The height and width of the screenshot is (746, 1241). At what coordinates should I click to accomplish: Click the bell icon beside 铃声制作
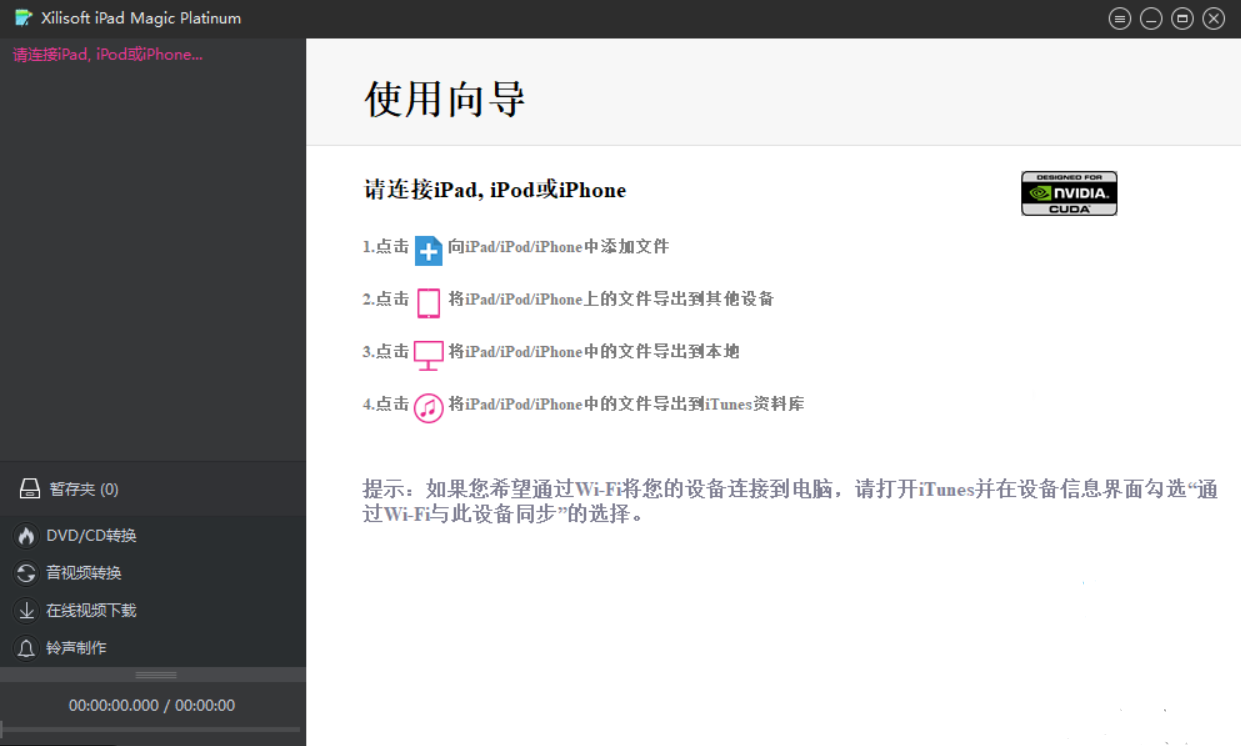point(26,648)
